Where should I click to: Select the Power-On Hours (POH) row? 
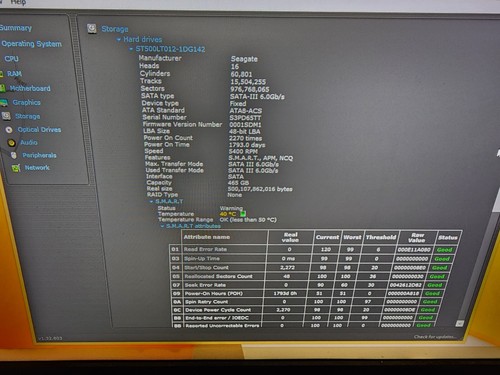[x=308, y=294]
